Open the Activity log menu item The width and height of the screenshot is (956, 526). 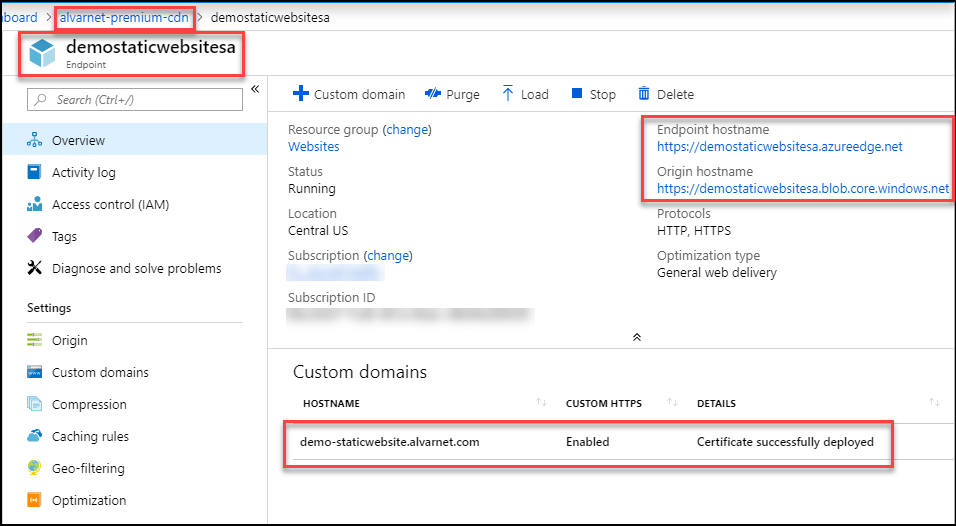(134, 172)
